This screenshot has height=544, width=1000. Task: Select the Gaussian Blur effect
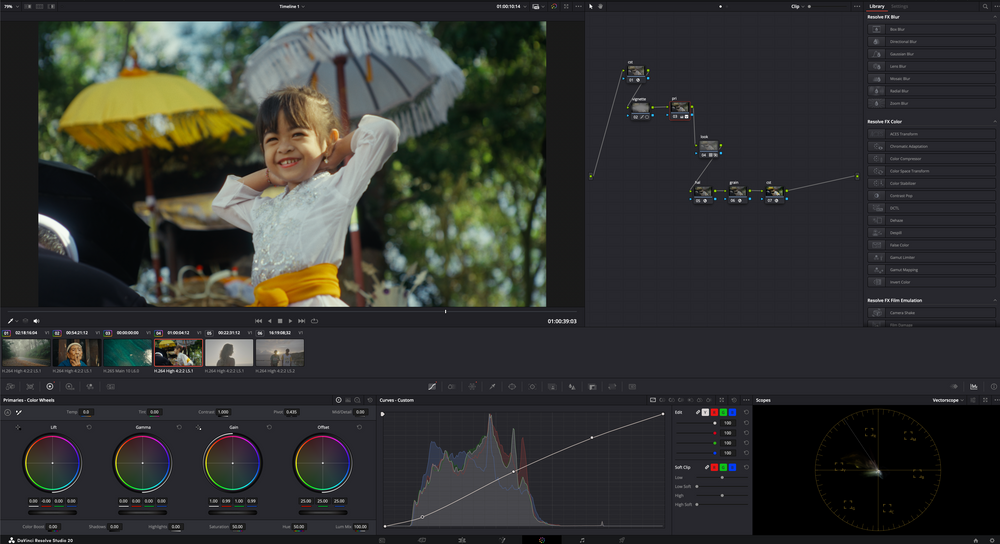(931, 54)
